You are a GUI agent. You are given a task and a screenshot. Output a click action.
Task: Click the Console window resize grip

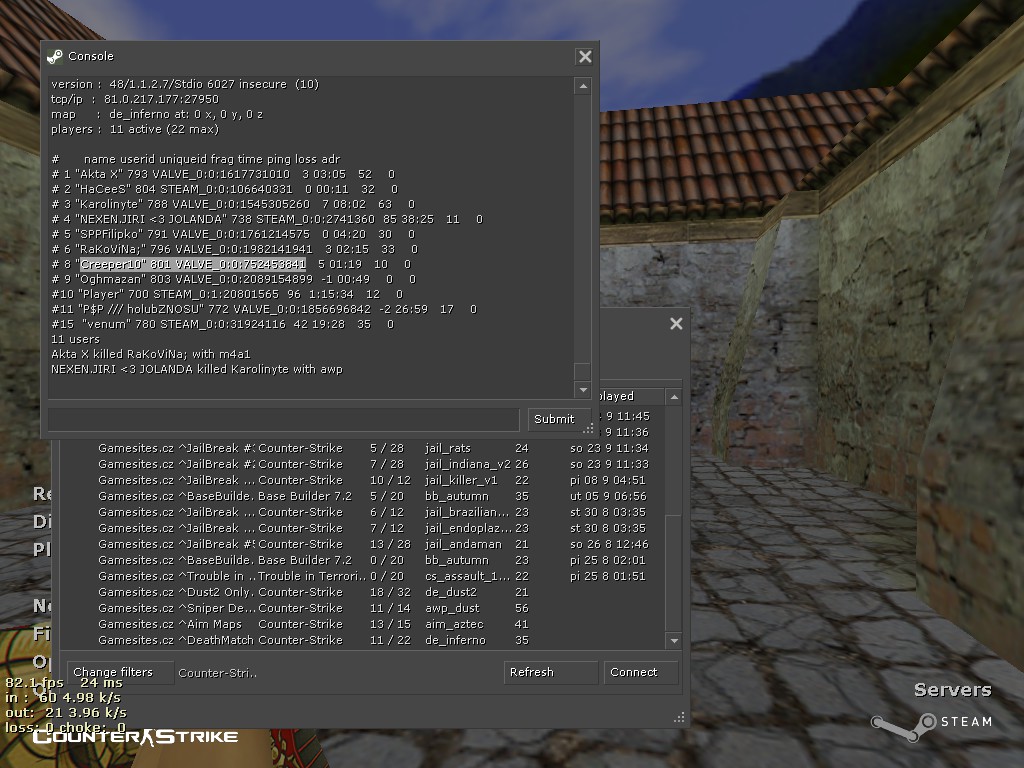588,428
